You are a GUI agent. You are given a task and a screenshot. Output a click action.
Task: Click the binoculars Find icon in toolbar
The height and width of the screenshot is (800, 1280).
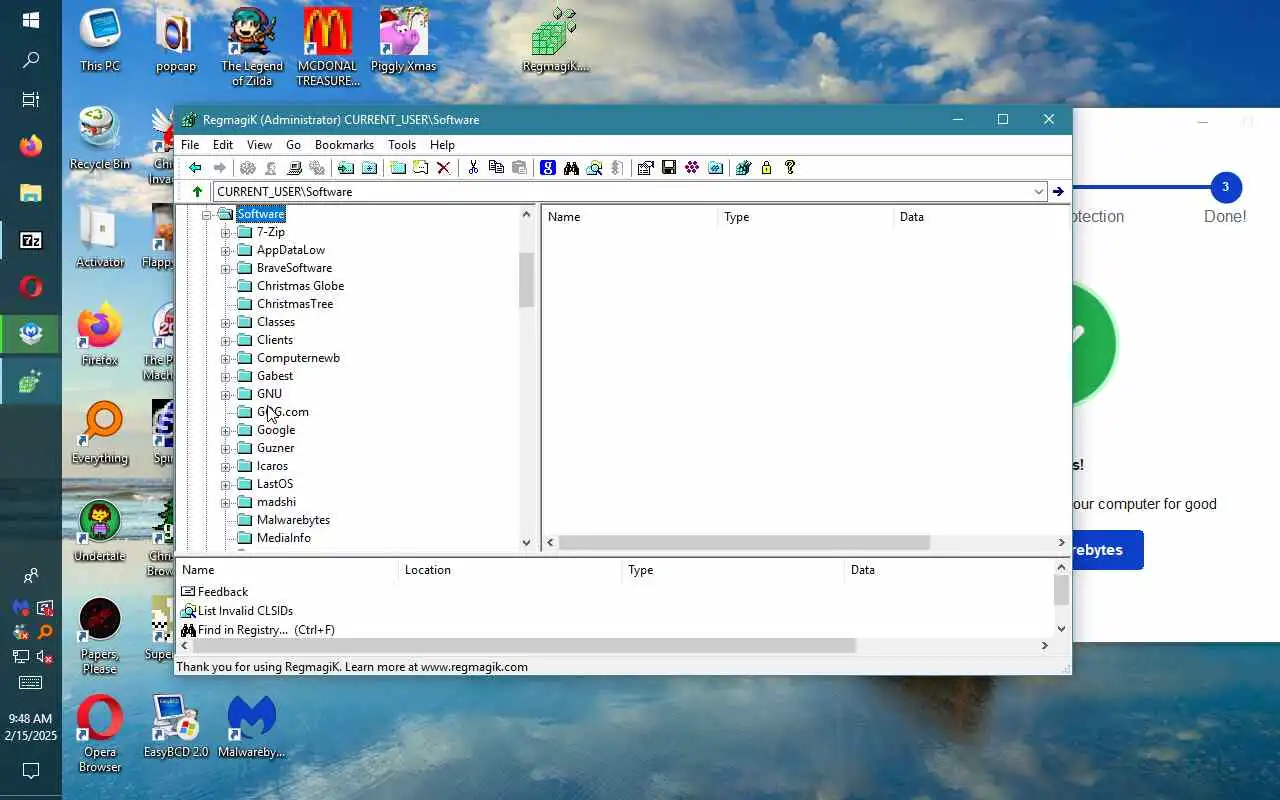[x=571, y=168]
